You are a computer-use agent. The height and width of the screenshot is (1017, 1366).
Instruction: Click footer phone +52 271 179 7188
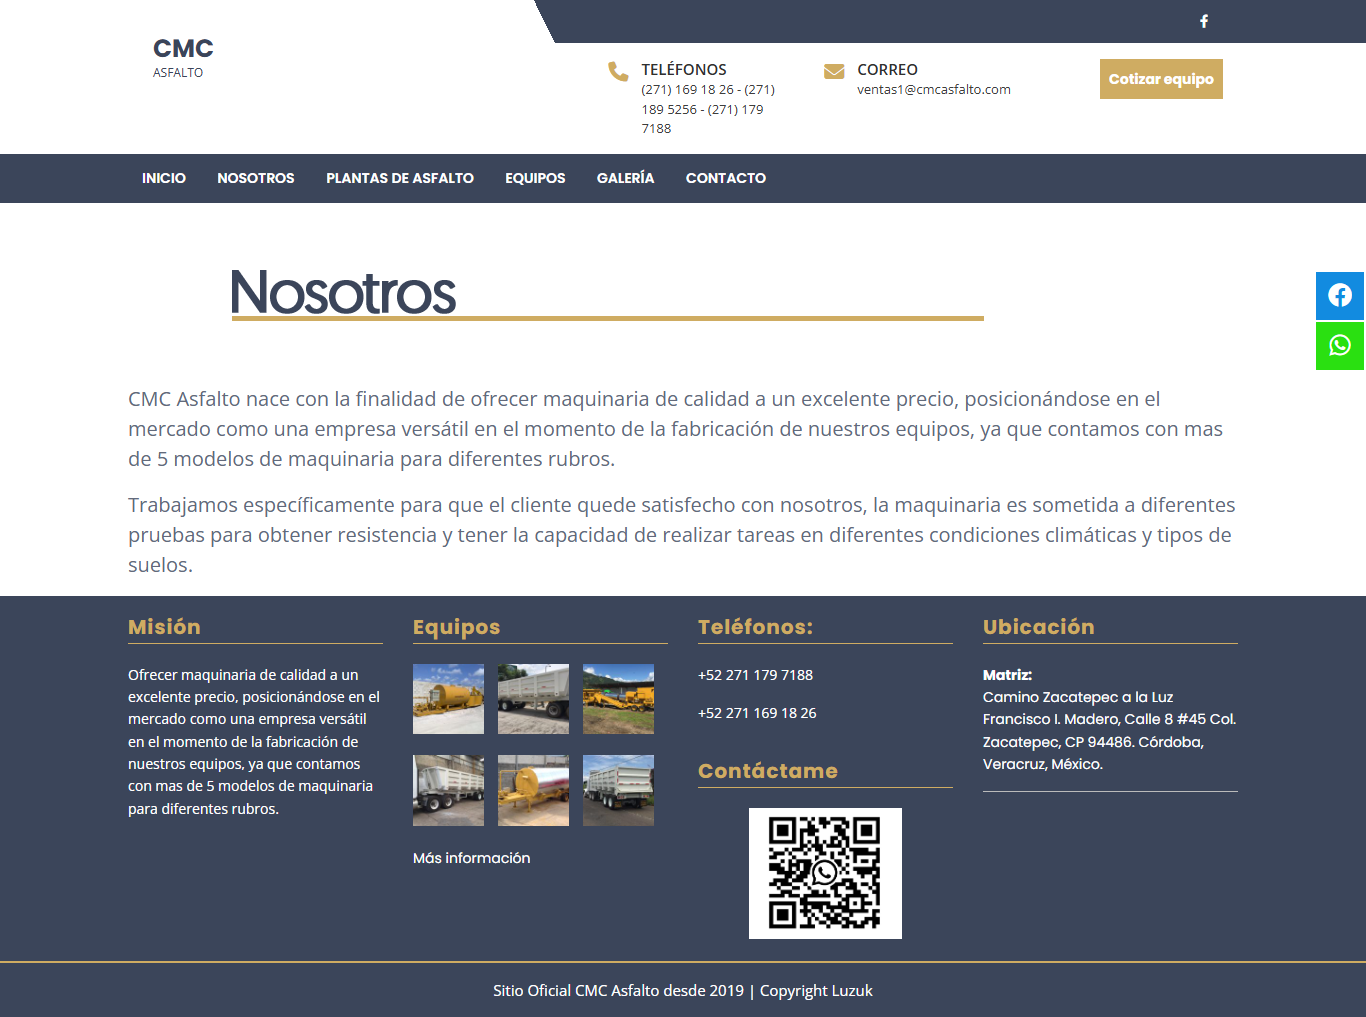tap(755, 675)
